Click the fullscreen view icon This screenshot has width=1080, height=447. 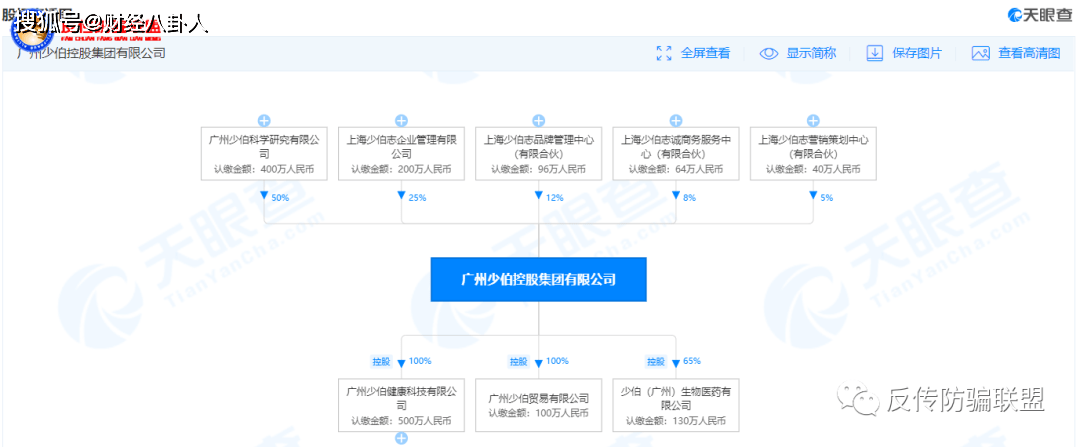click(664, 53)
